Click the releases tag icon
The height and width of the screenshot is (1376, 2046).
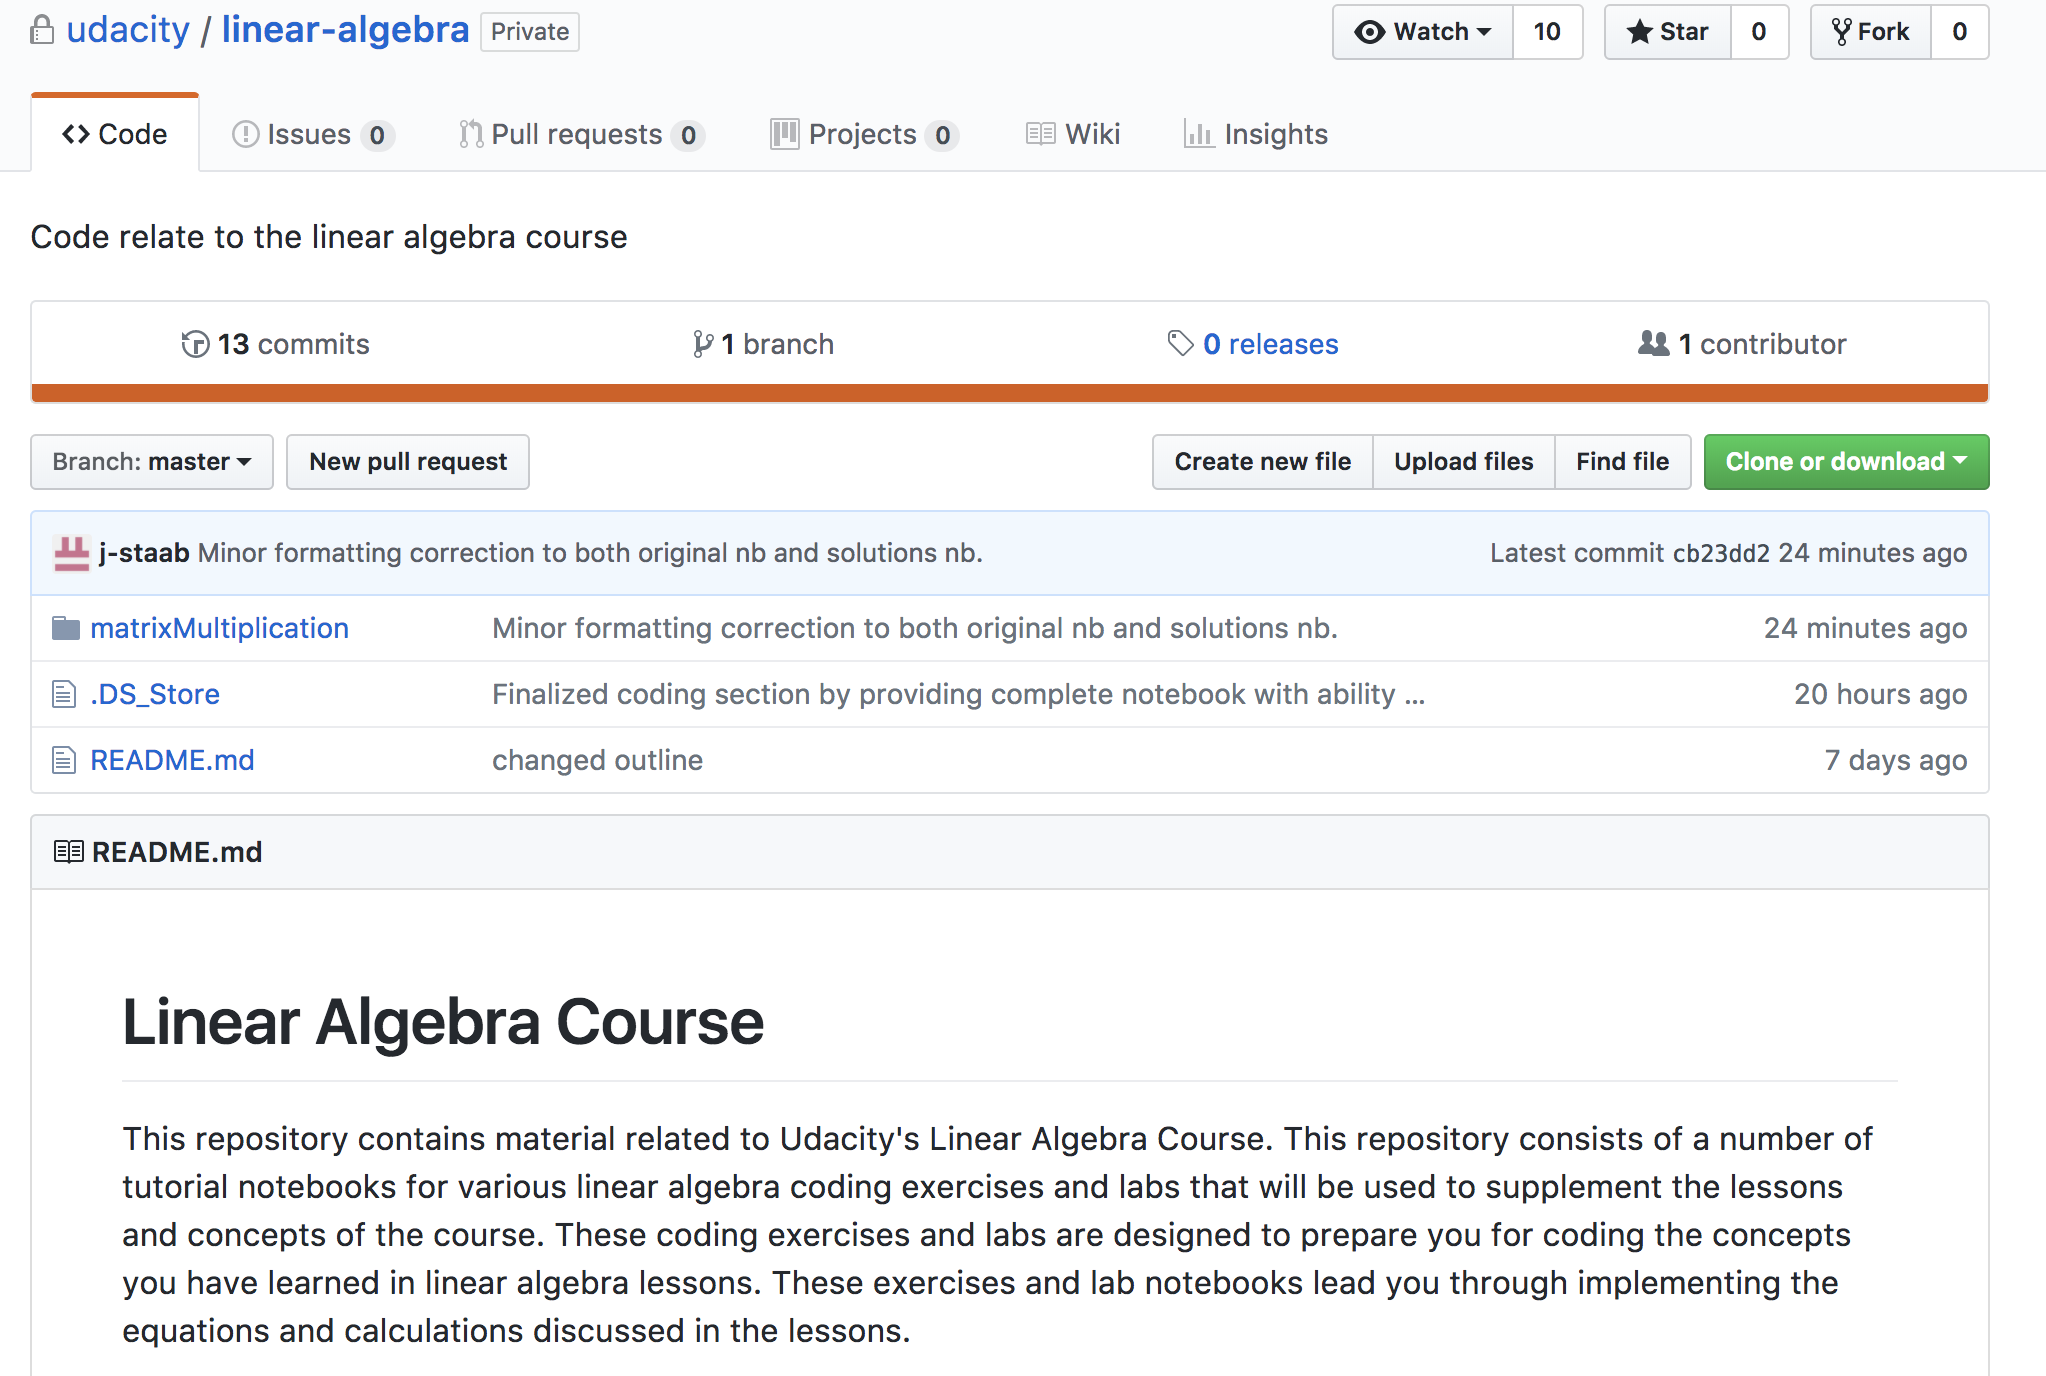pyautogui.click(x=1180, y=344)
